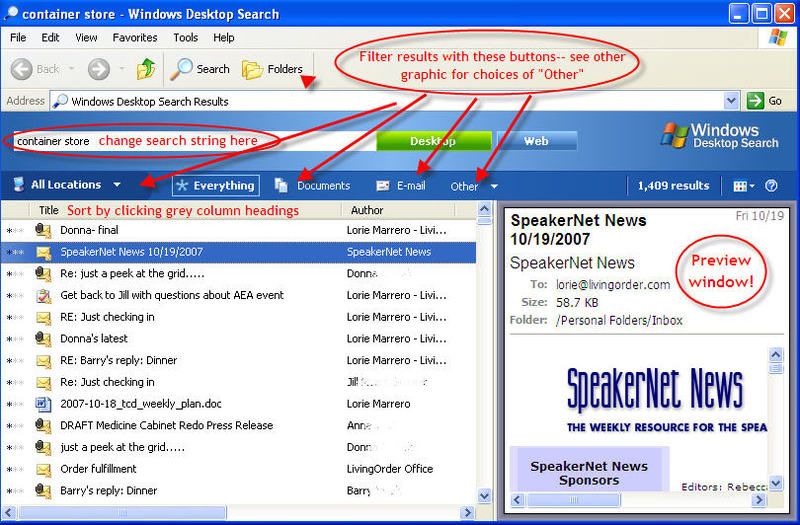
Task: Open the Back button history arrow
Action: (x=71, y=68)
